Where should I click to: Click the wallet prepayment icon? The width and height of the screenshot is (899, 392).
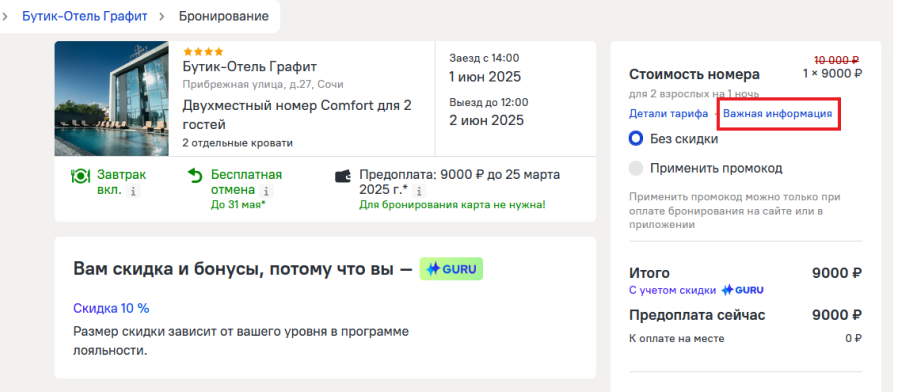[x=343, y=176]
